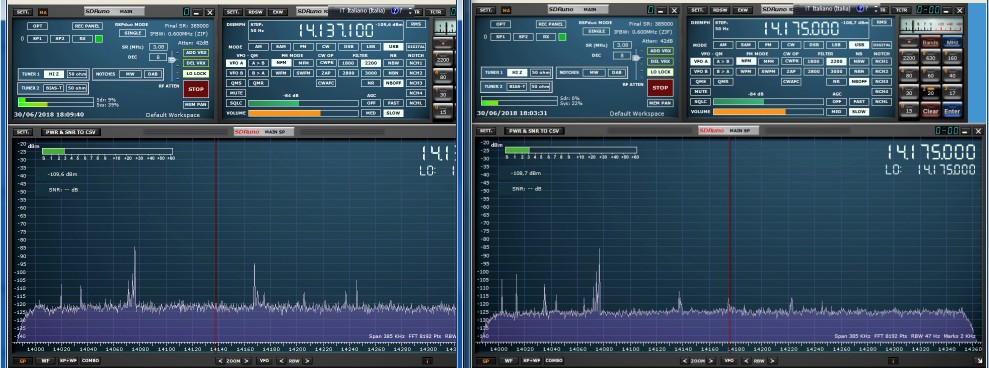Click RF ATTEN slider handle in 14.137.100 MAIN panel
The image size is (989, 368).
click(172, 60)
